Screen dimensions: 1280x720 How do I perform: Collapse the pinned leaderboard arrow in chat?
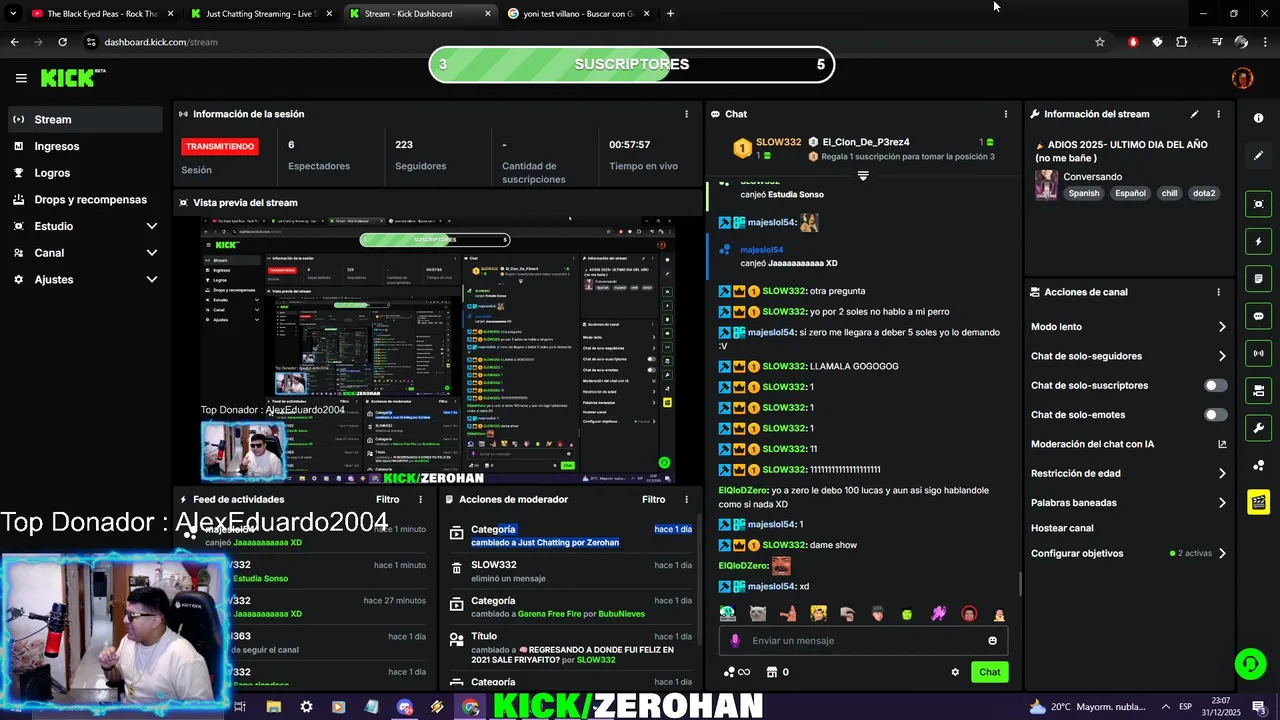863,175
